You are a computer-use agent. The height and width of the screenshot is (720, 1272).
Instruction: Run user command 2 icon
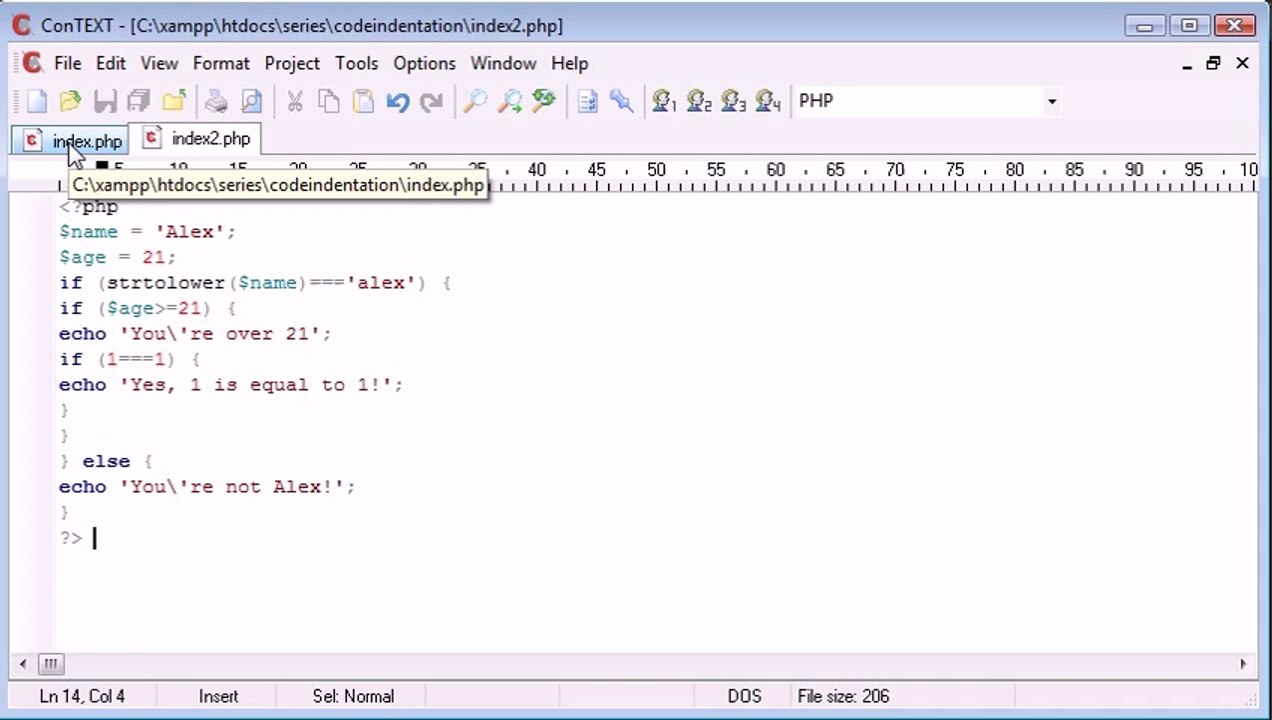(699, 101)
